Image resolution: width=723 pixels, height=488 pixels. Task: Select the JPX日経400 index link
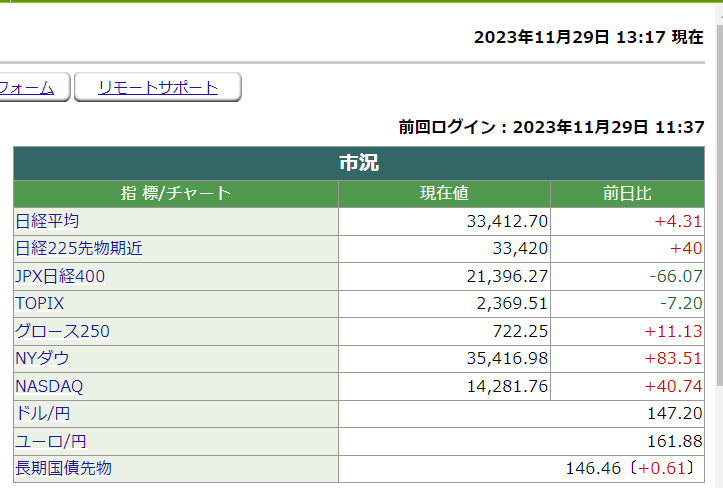pyautogui.click(x=60, y=276)
